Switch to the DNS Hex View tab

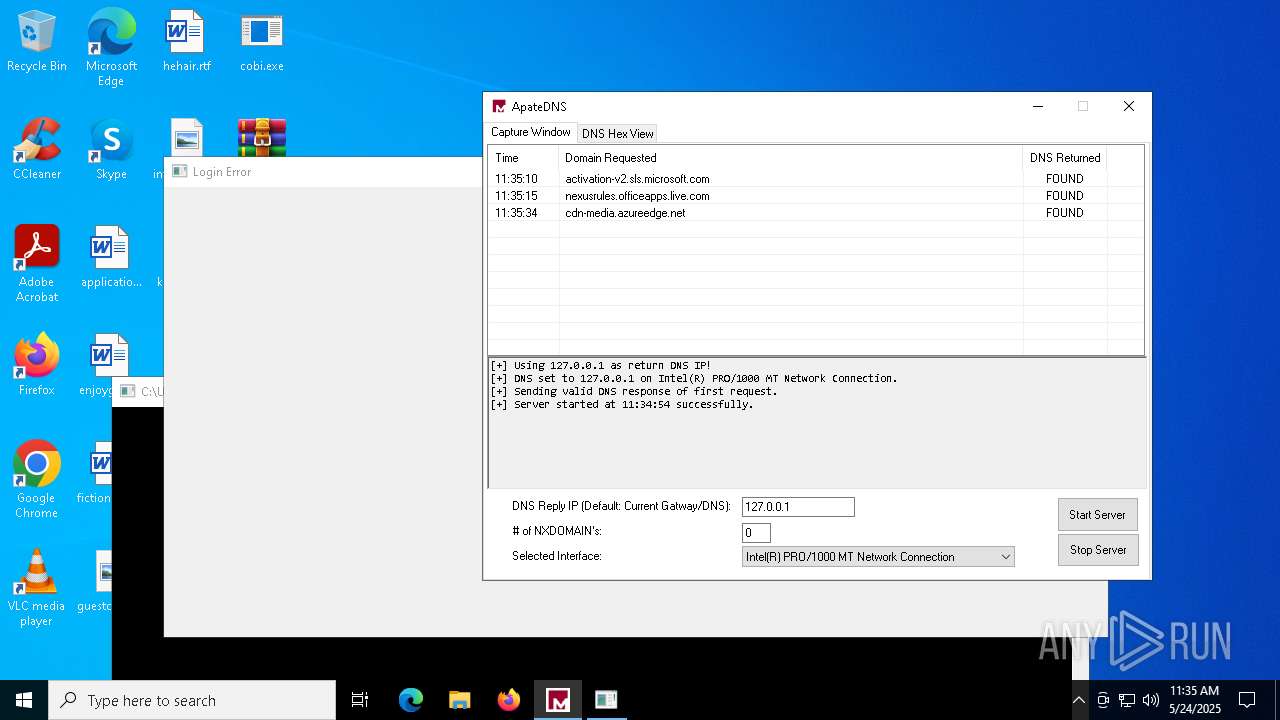pos(617,133)
